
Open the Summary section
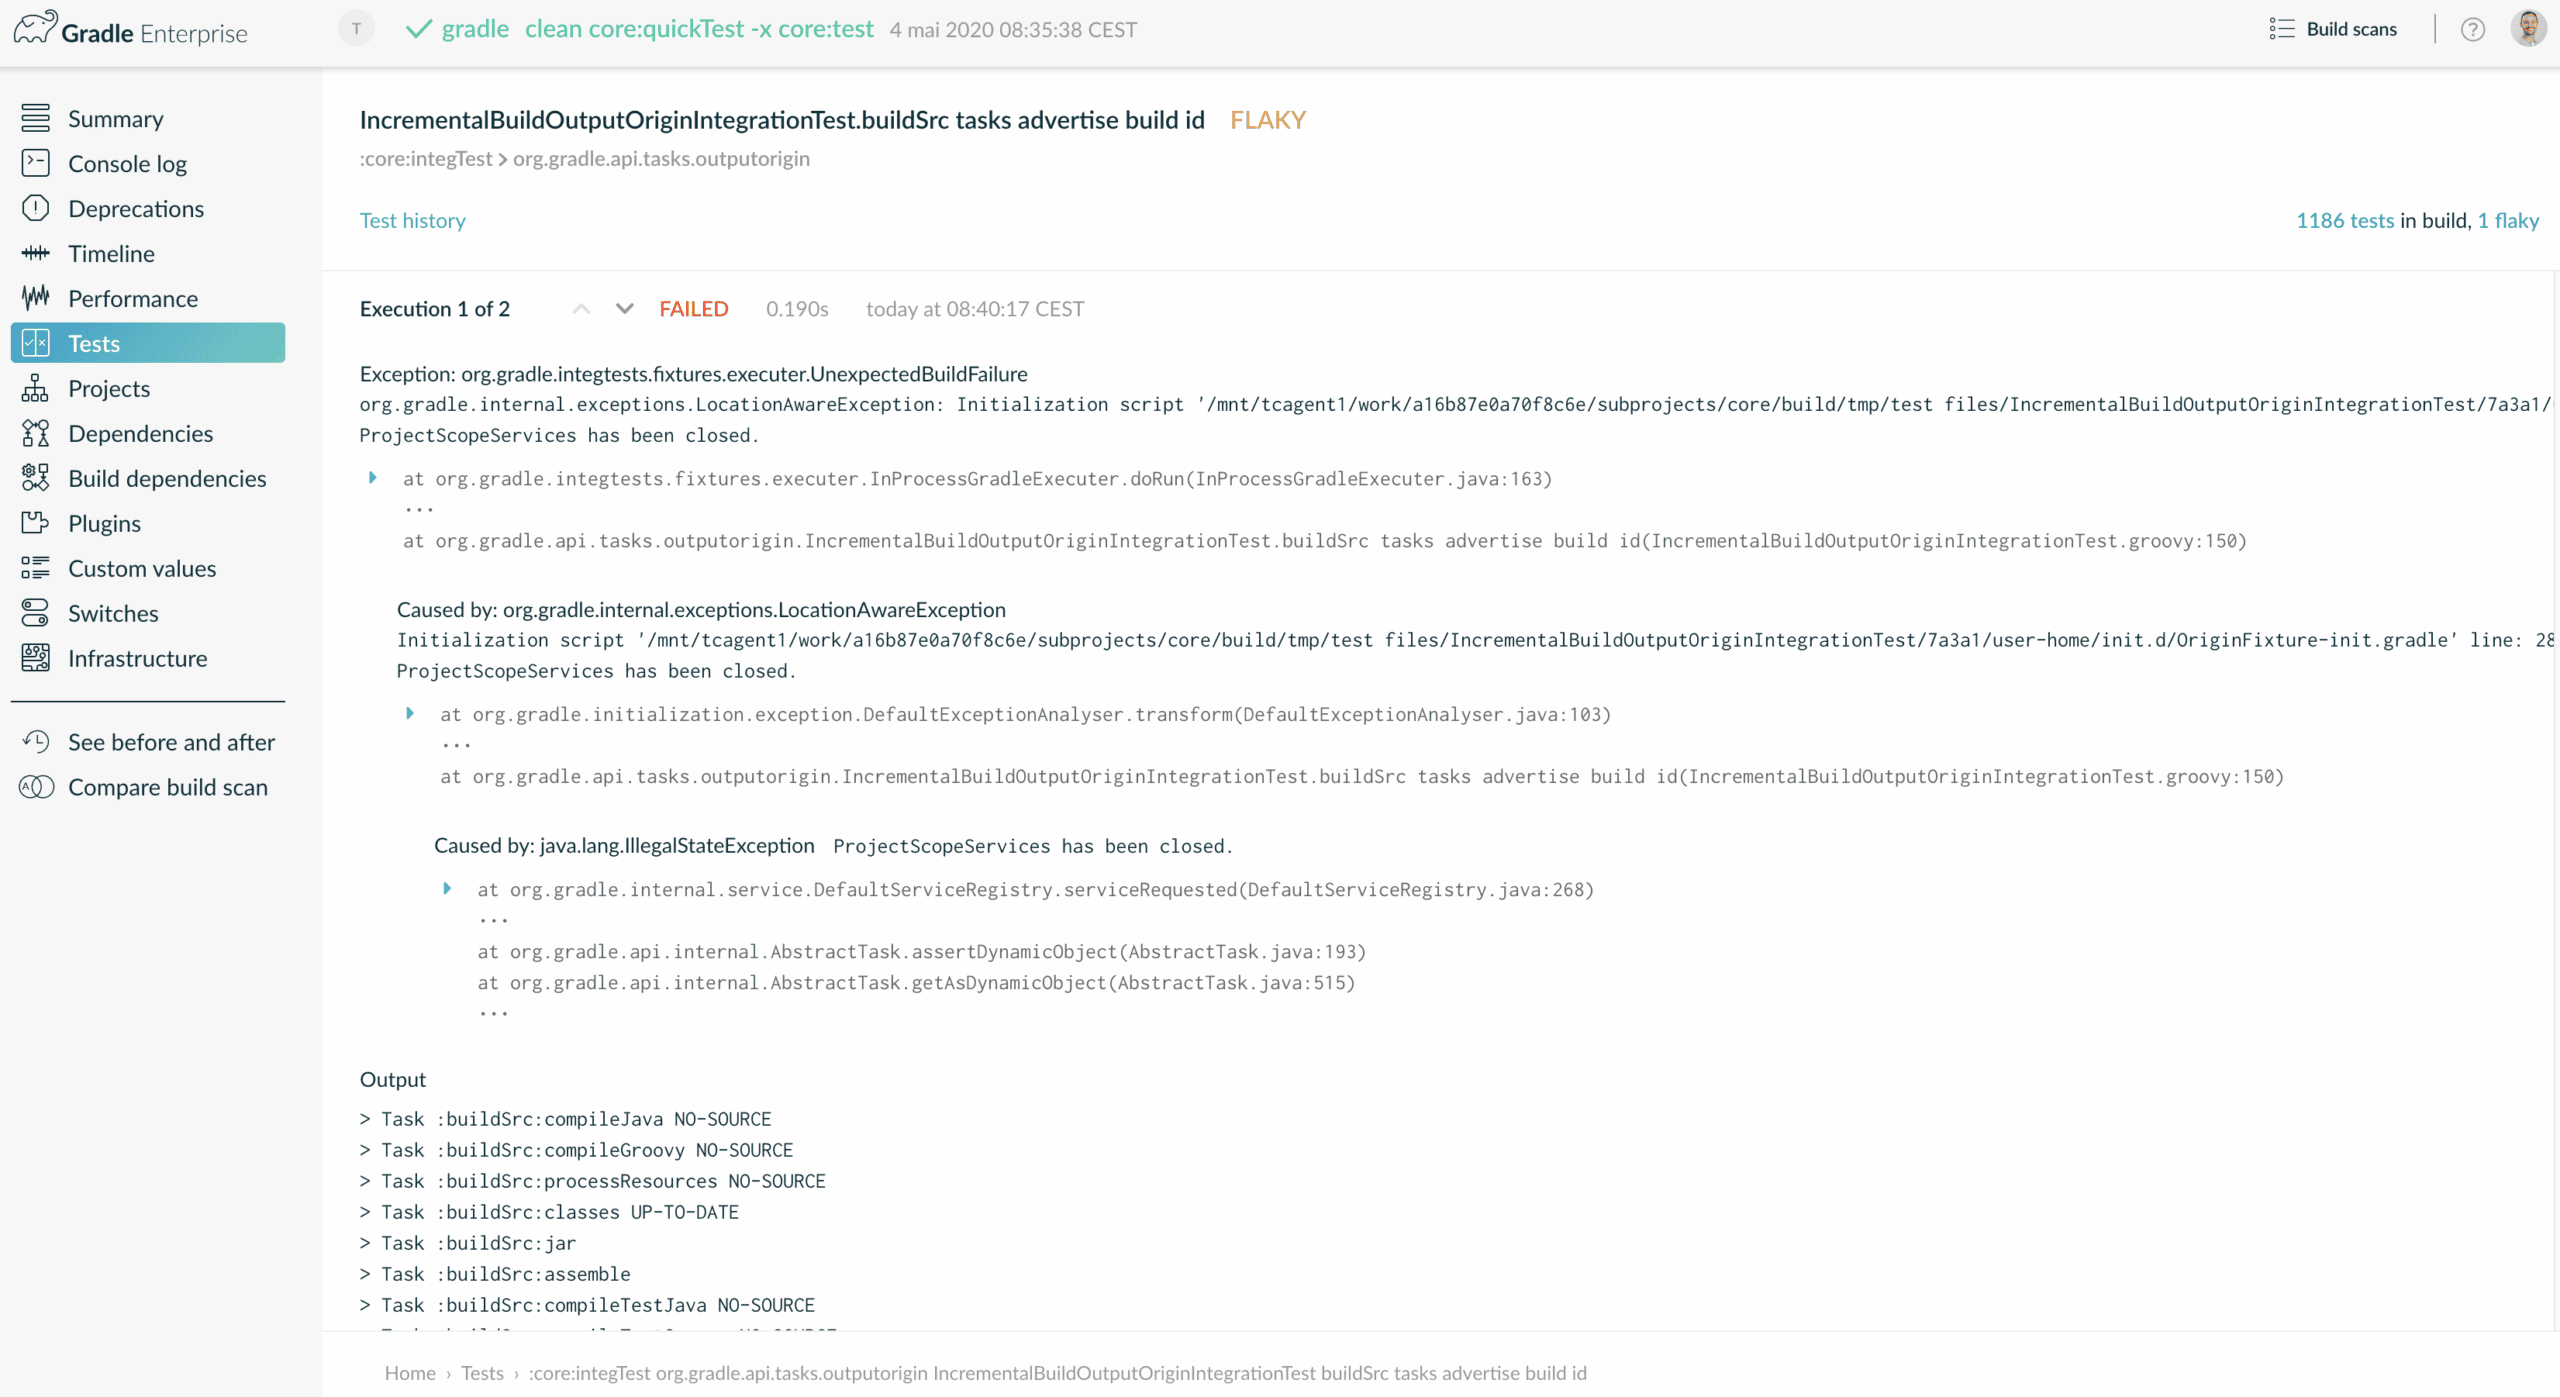(x=116, y=118)
